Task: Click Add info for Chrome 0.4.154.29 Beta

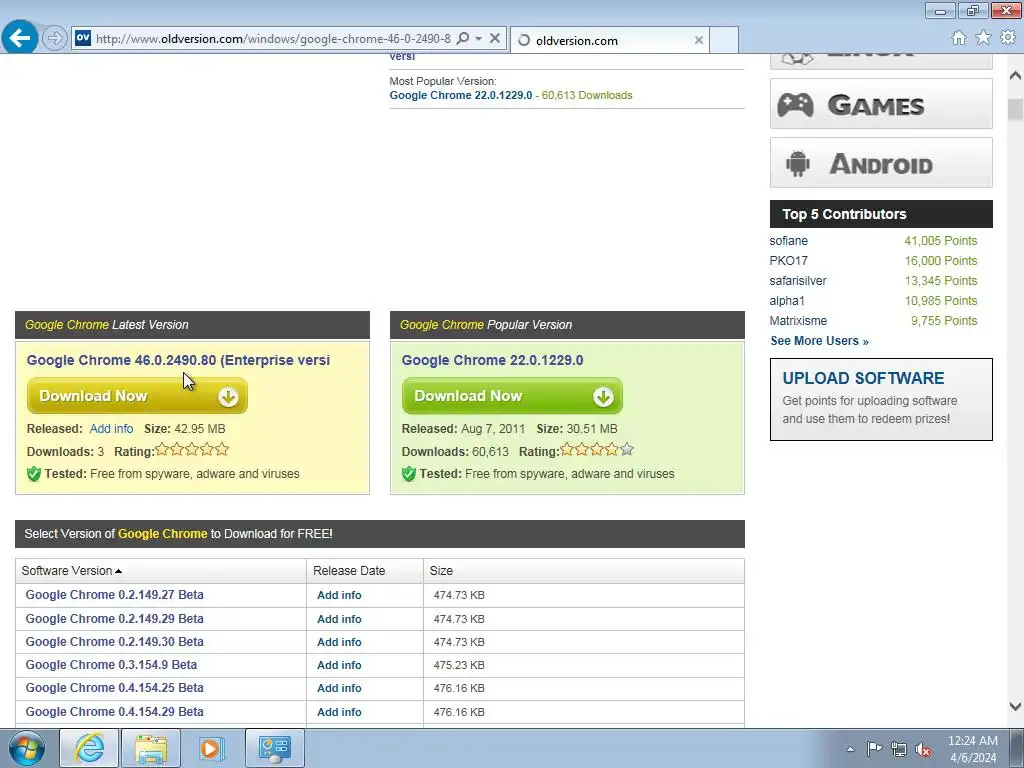Action: tap(339, 712)
